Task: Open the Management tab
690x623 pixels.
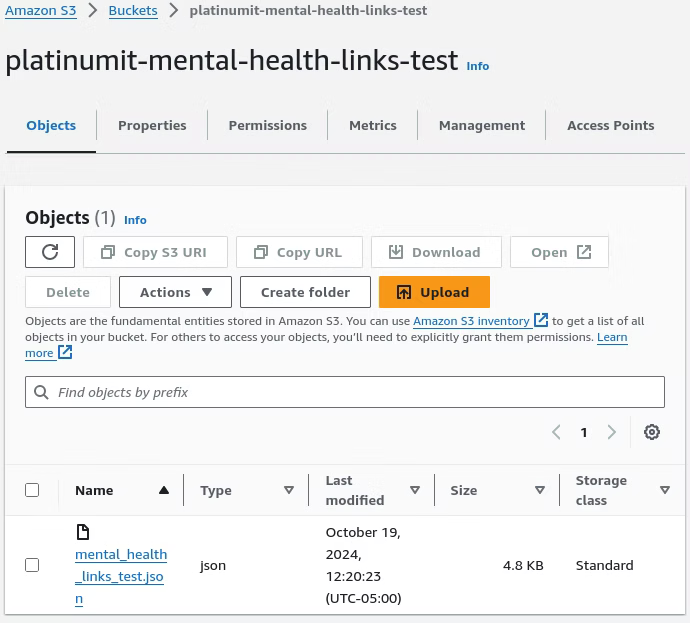Action: [x=482, y=125]
